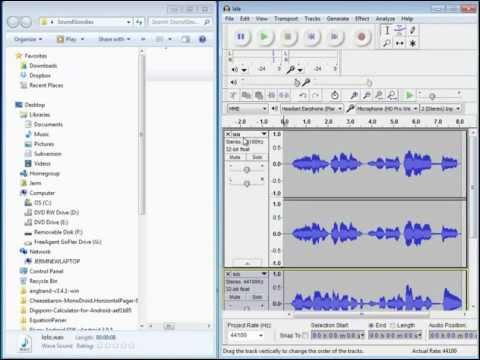Click the Paste icon in edit toolbar
The width and height of the screenshot is (480, 360).
[x=259, y=96]
